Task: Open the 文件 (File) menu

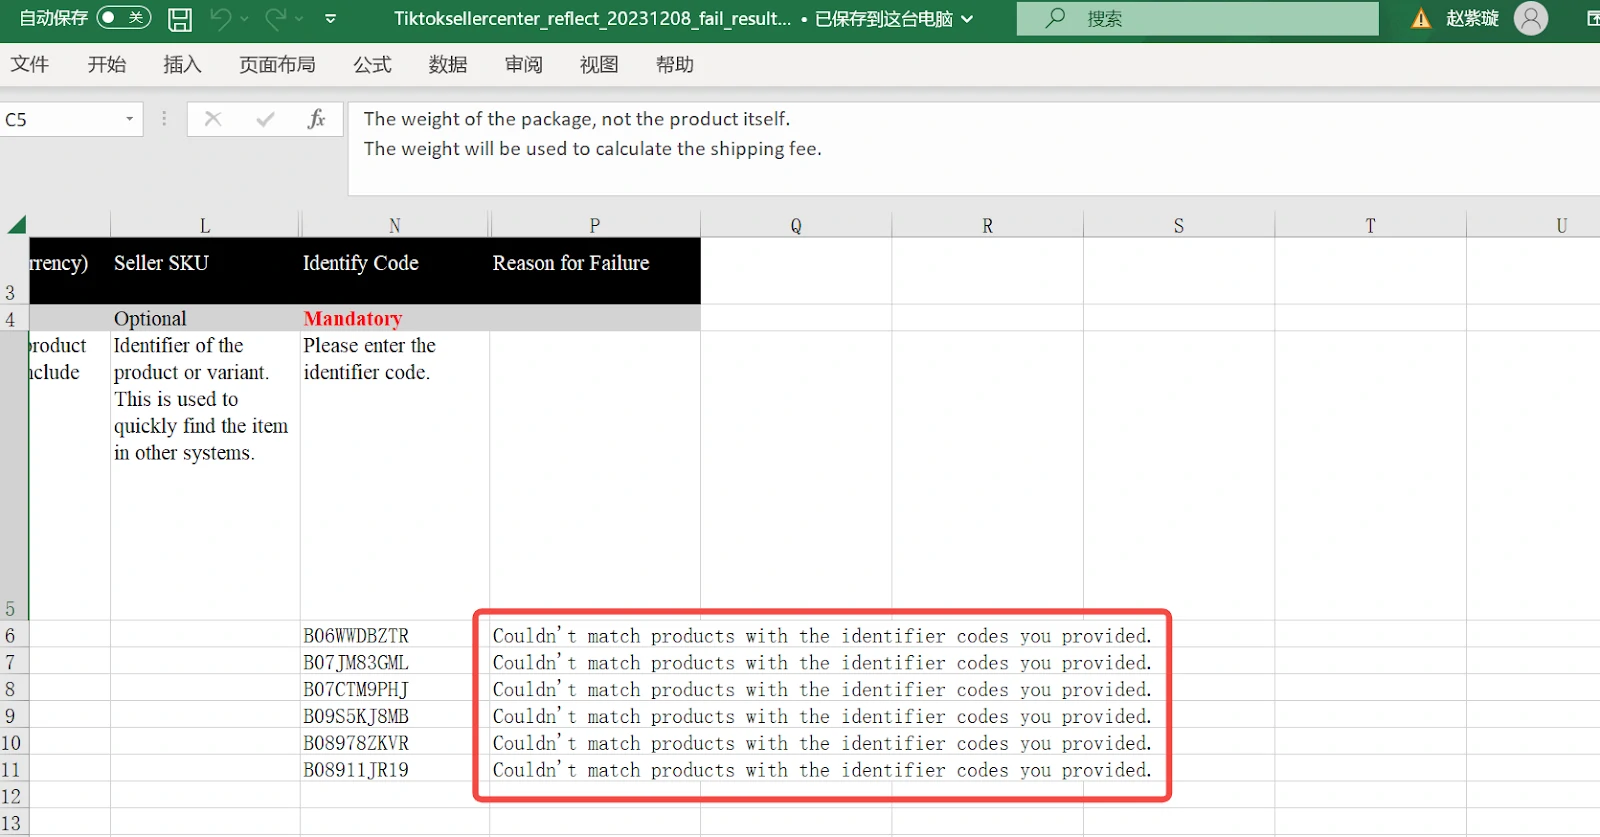Action: click(30, 65)
